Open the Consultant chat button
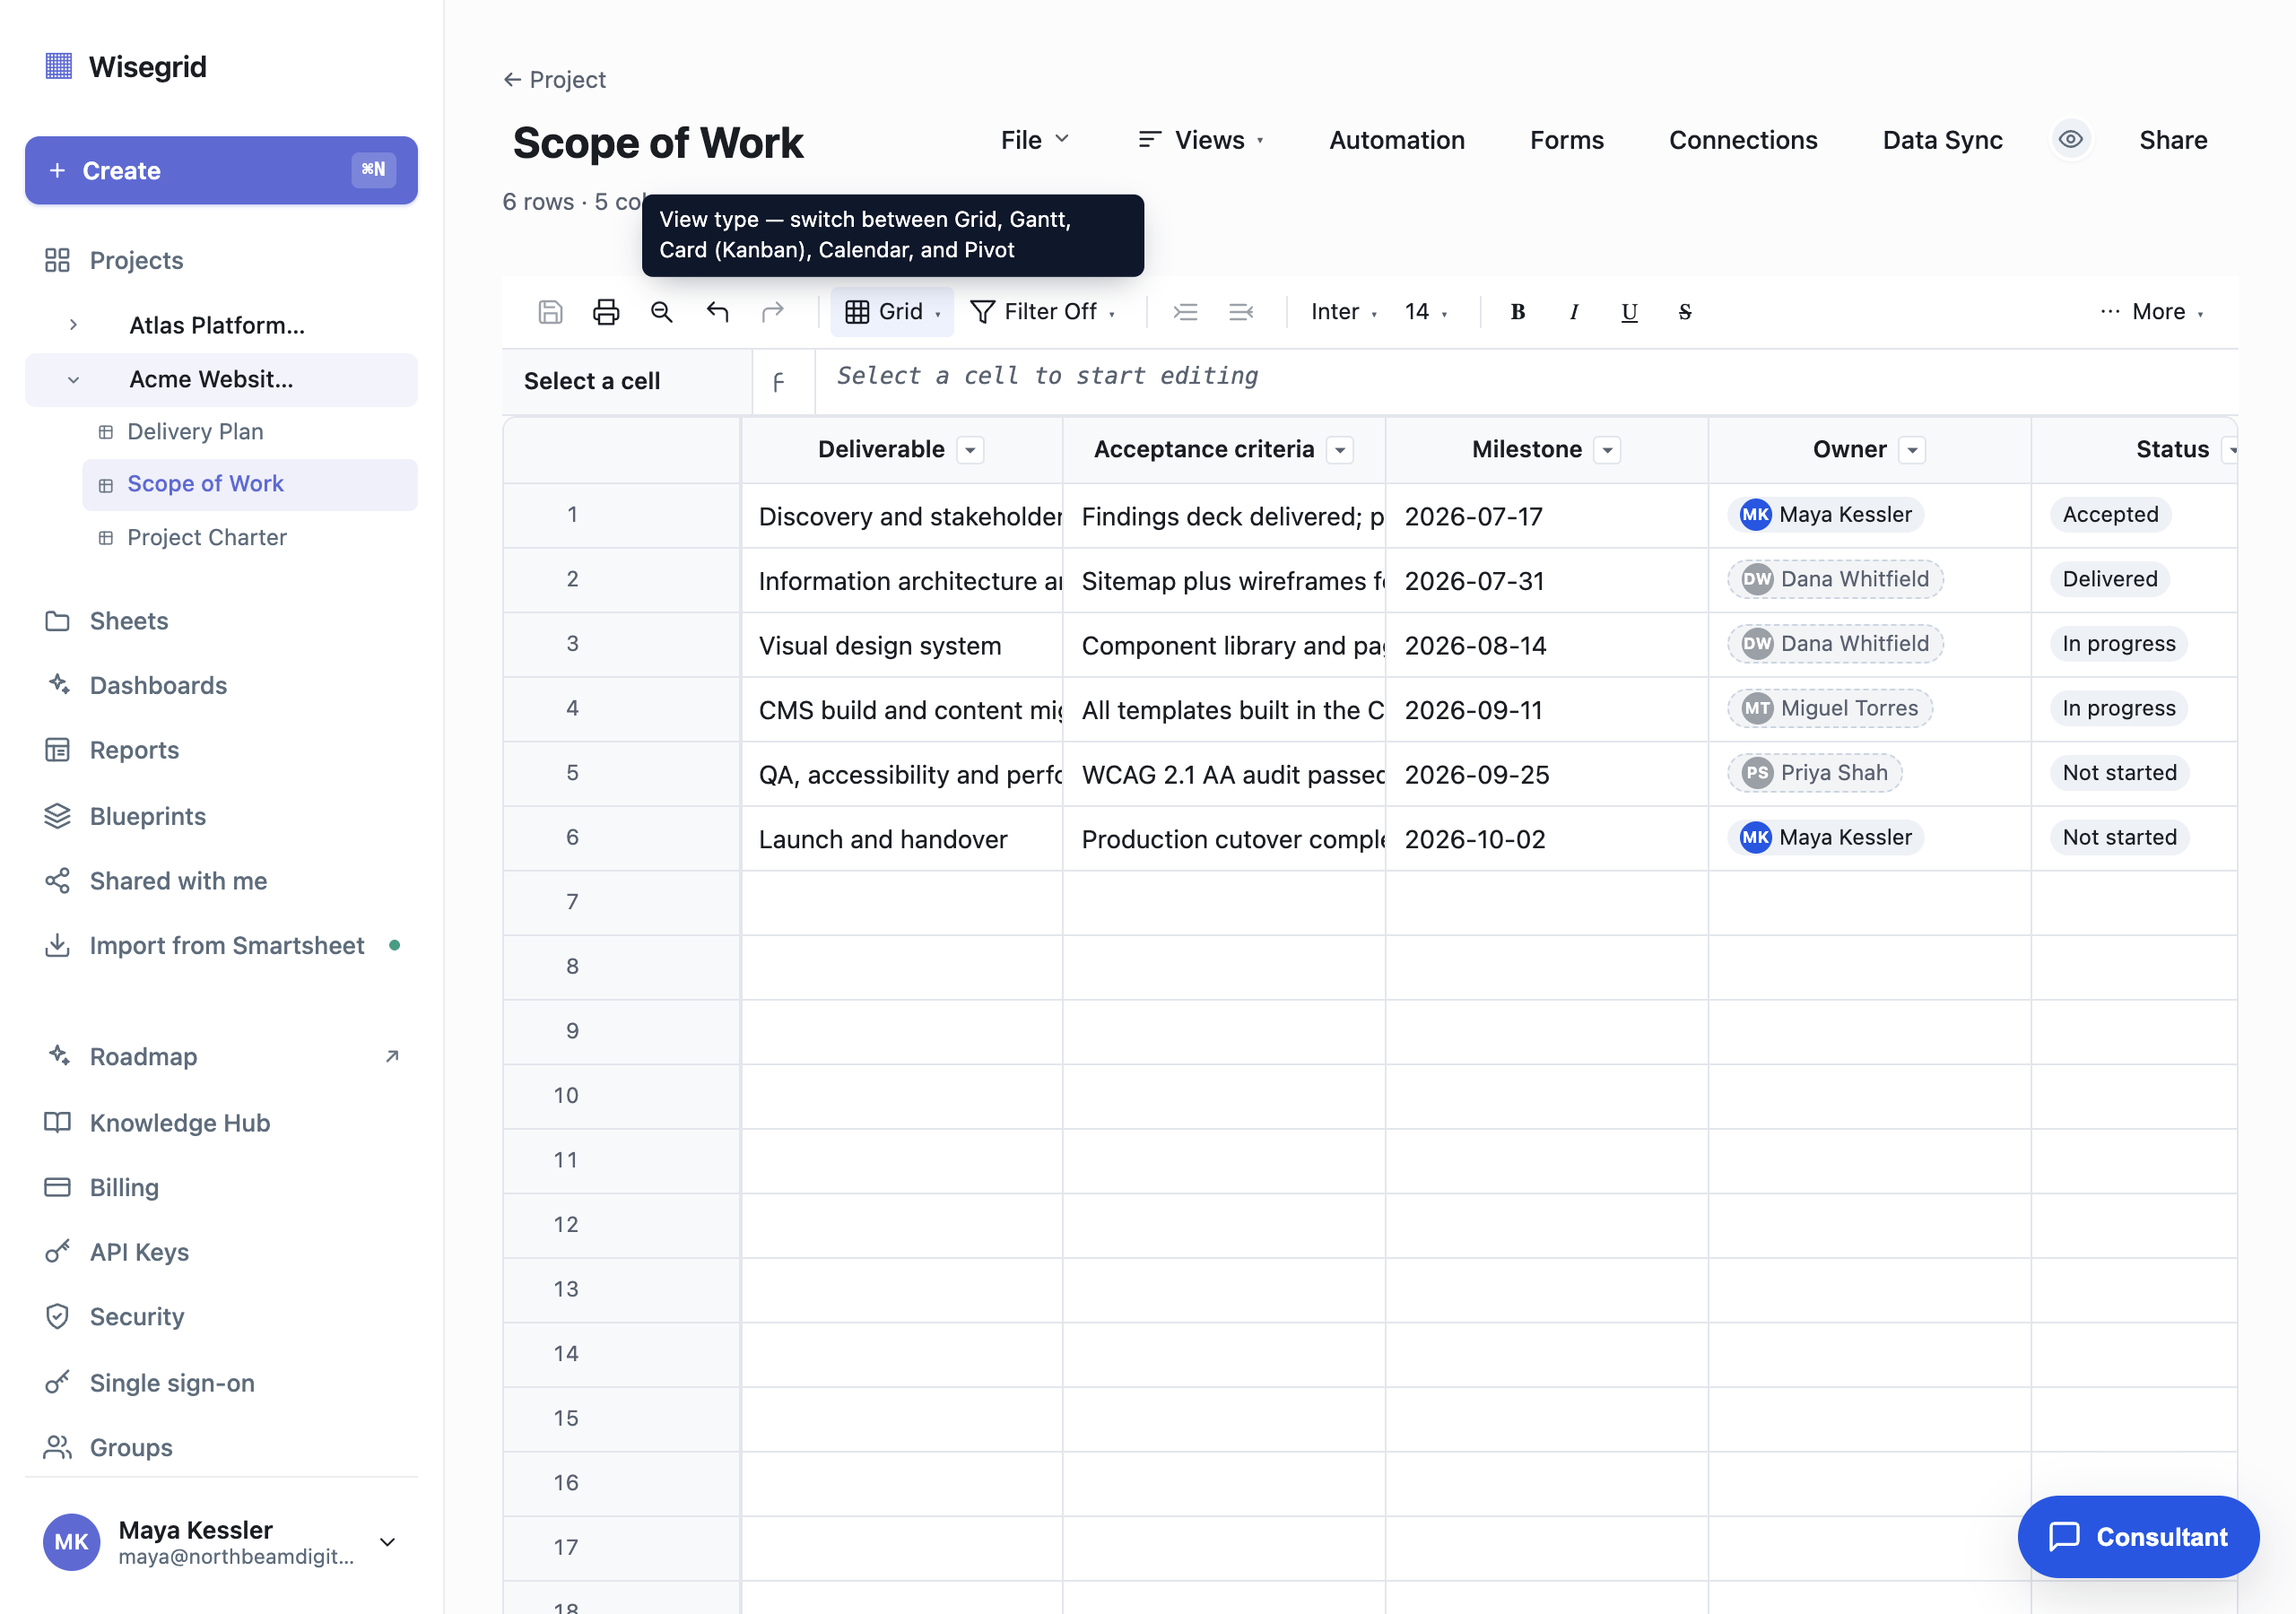 pyautogui.click(x=2138, y=1536)
